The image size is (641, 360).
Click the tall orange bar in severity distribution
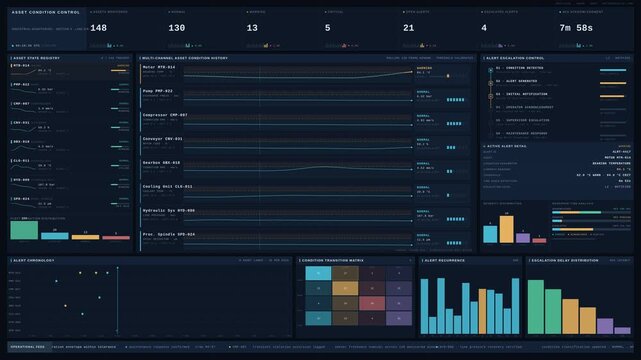coord(507,230)
